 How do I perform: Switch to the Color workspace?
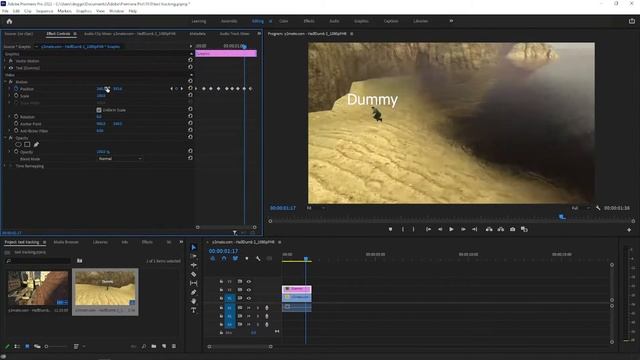(283, 21)
